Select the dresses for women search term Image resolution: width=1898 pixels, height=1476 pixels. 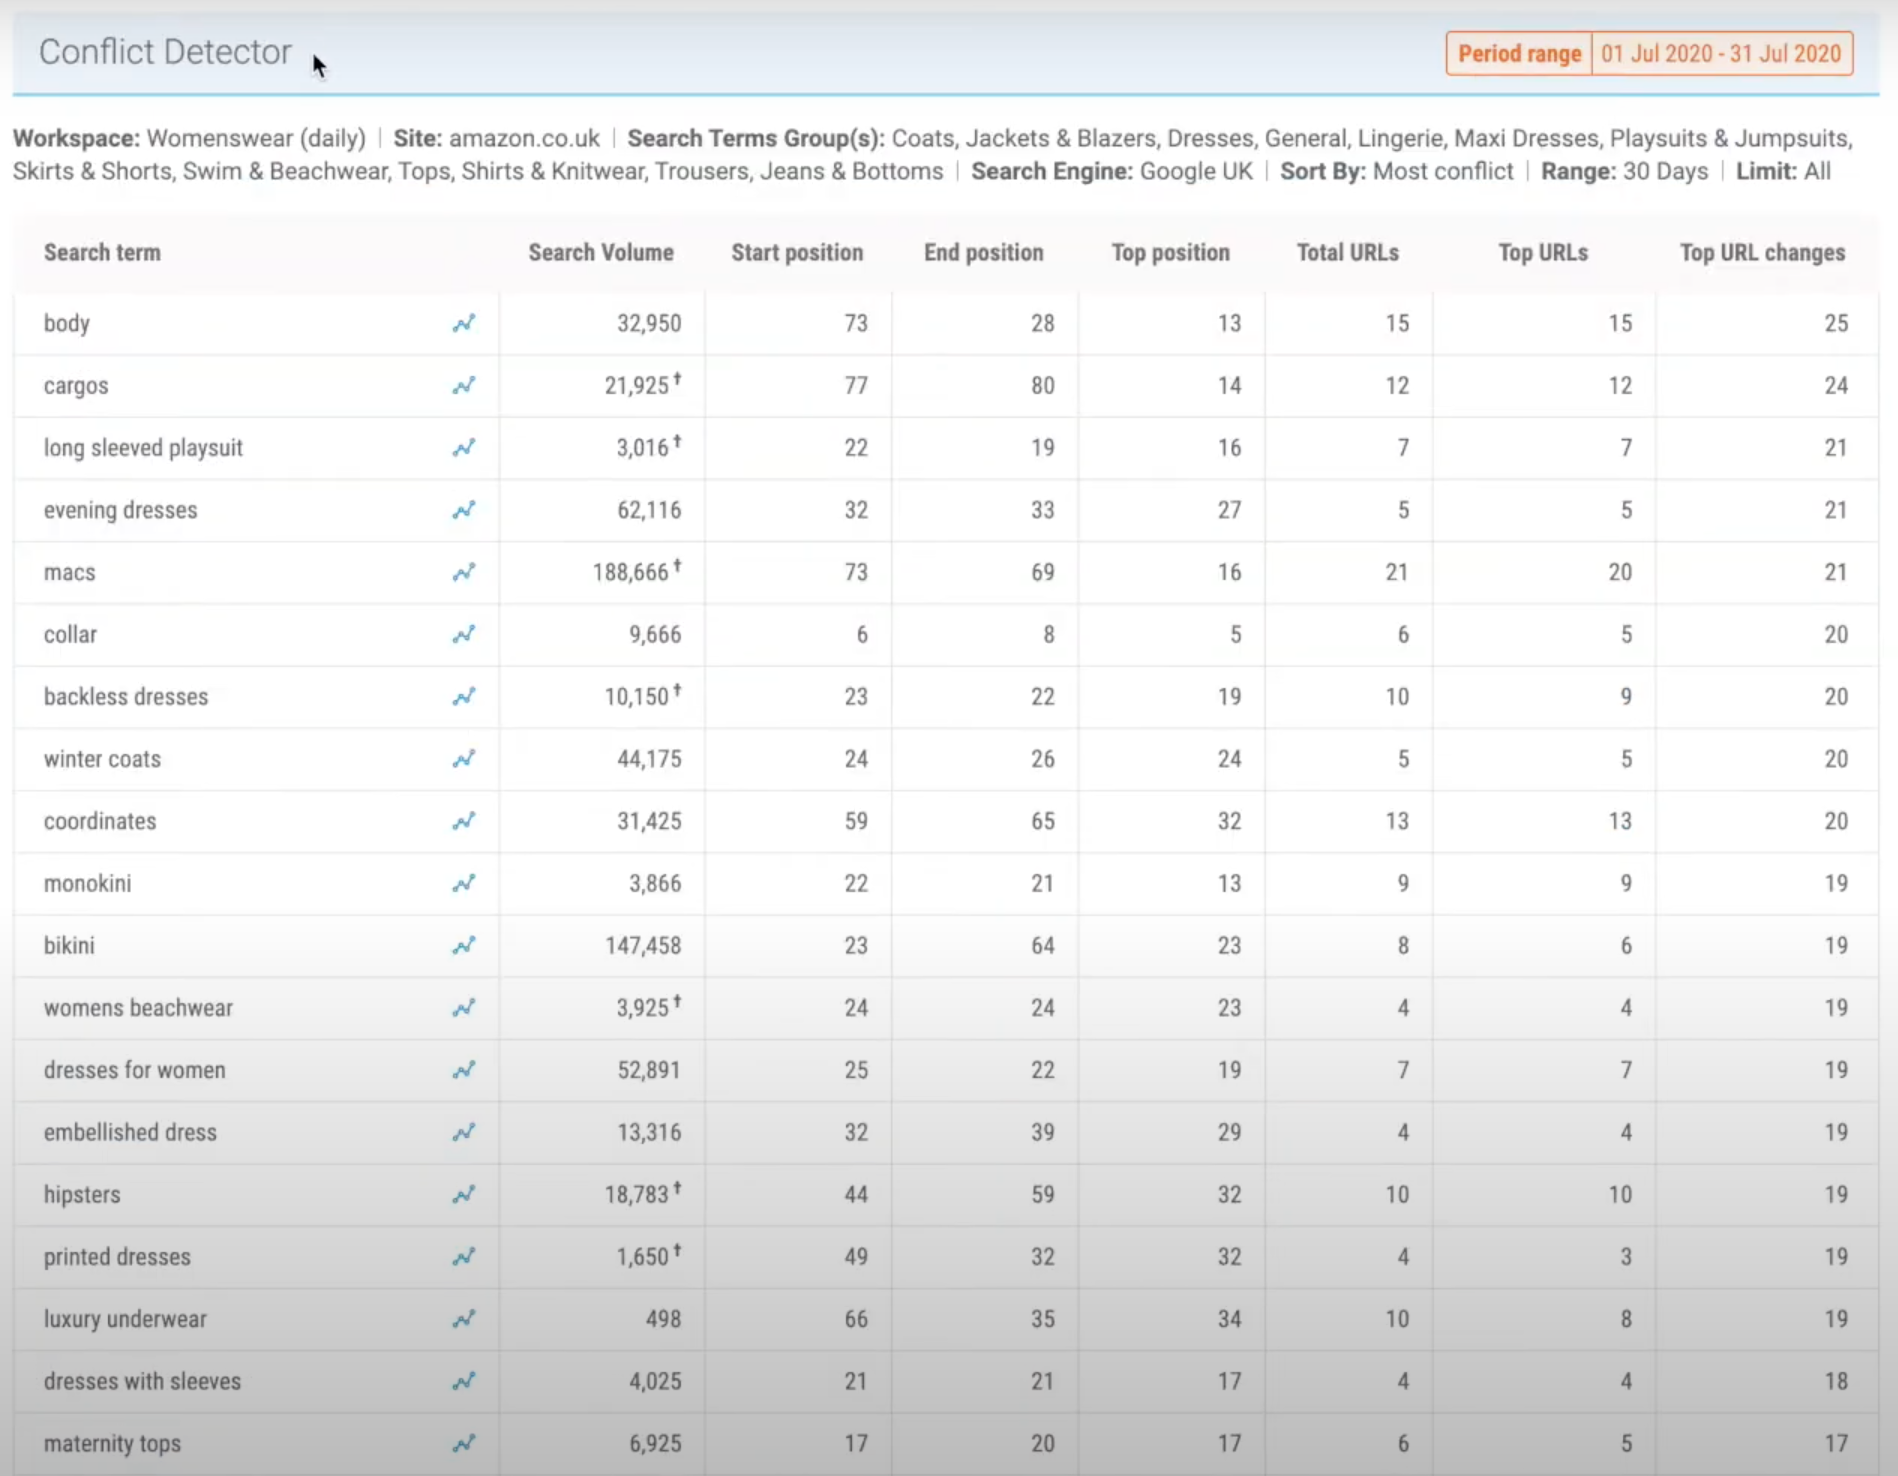pos(134,1070)
